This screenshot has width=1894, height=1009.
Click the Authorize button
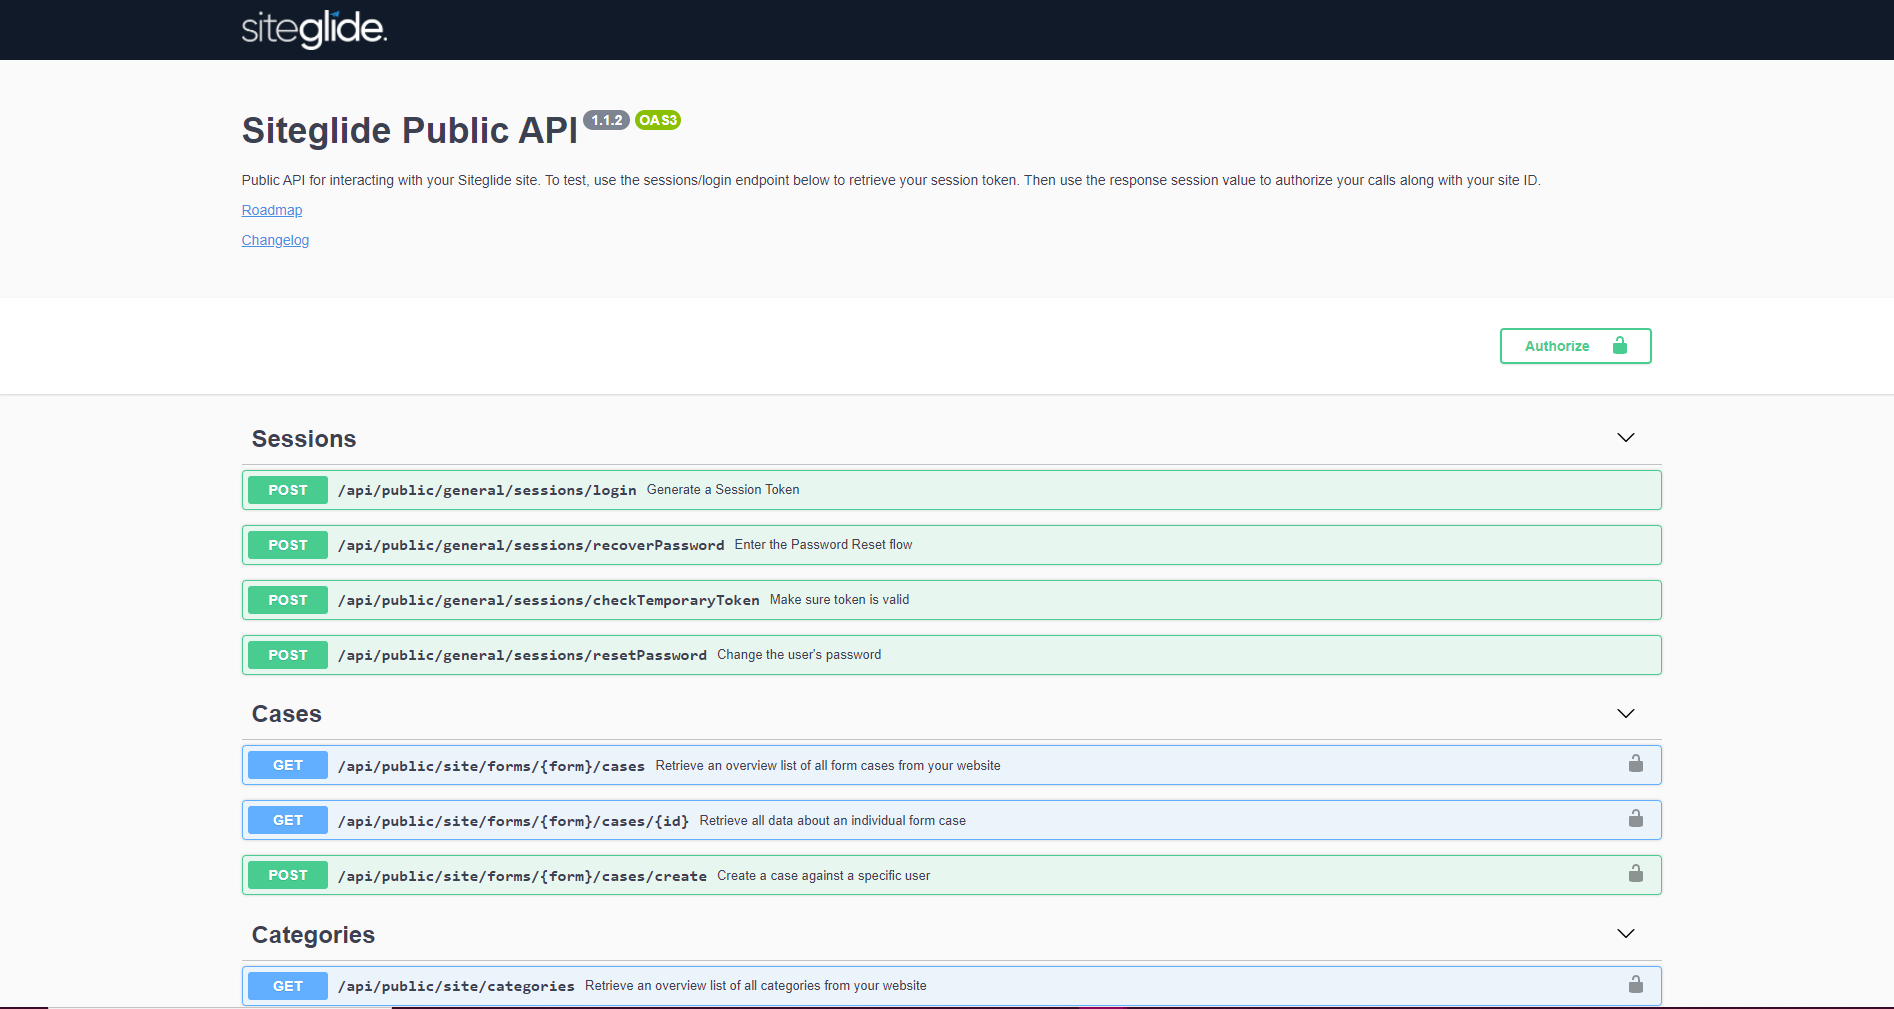1575,346
